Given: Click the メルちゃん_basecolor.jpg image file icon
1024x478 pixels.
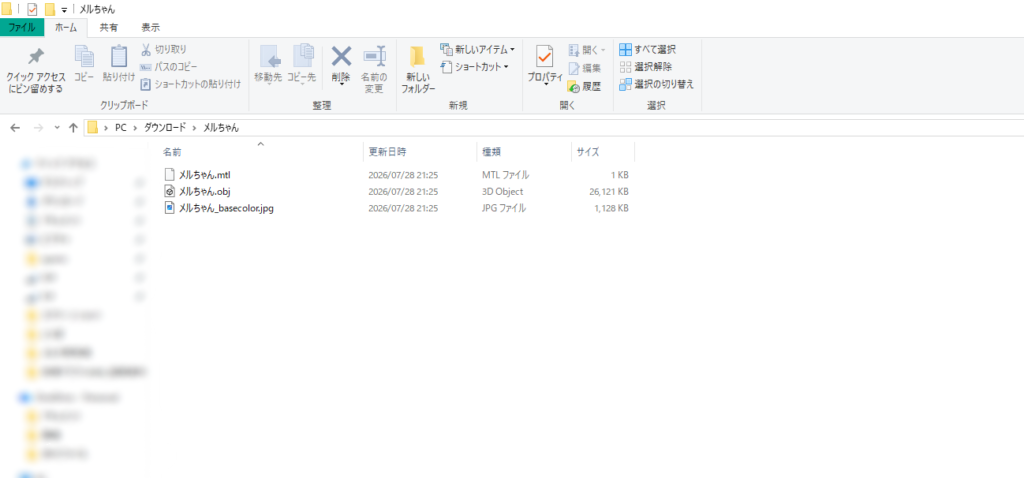Looking at the screenshot, I should point(169,208).
